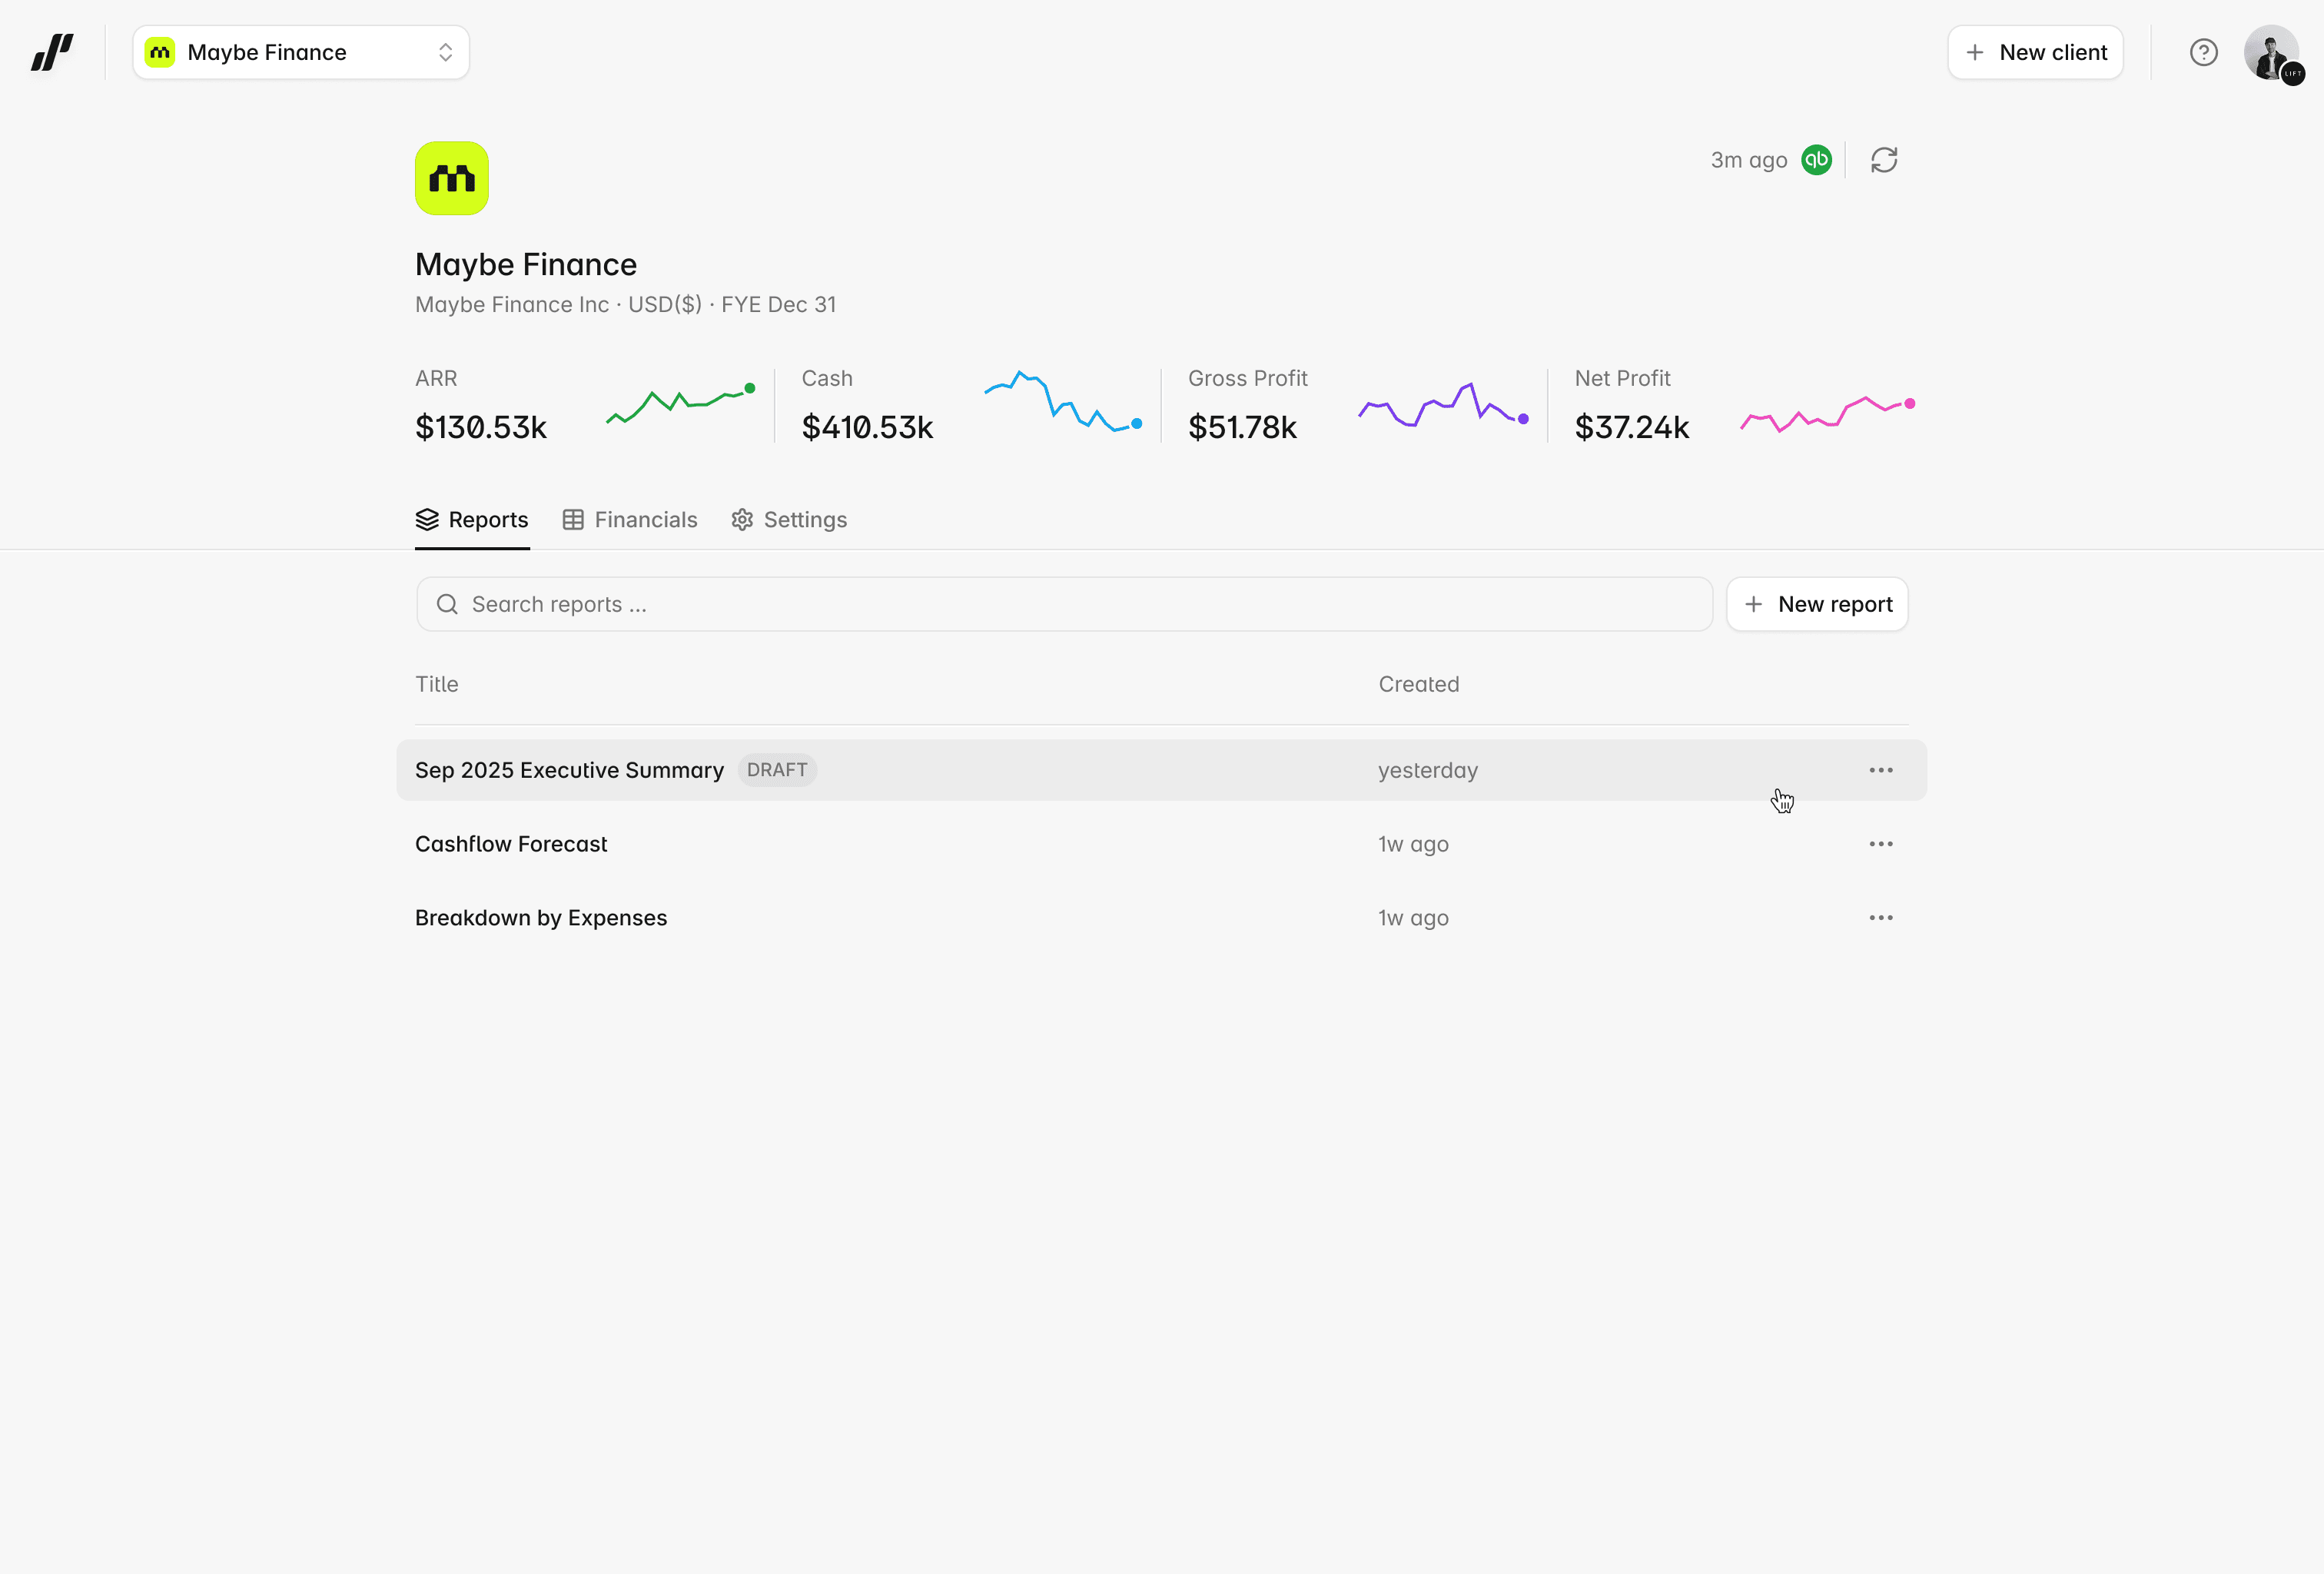Select the Reports tab

(x=472, y=520)
